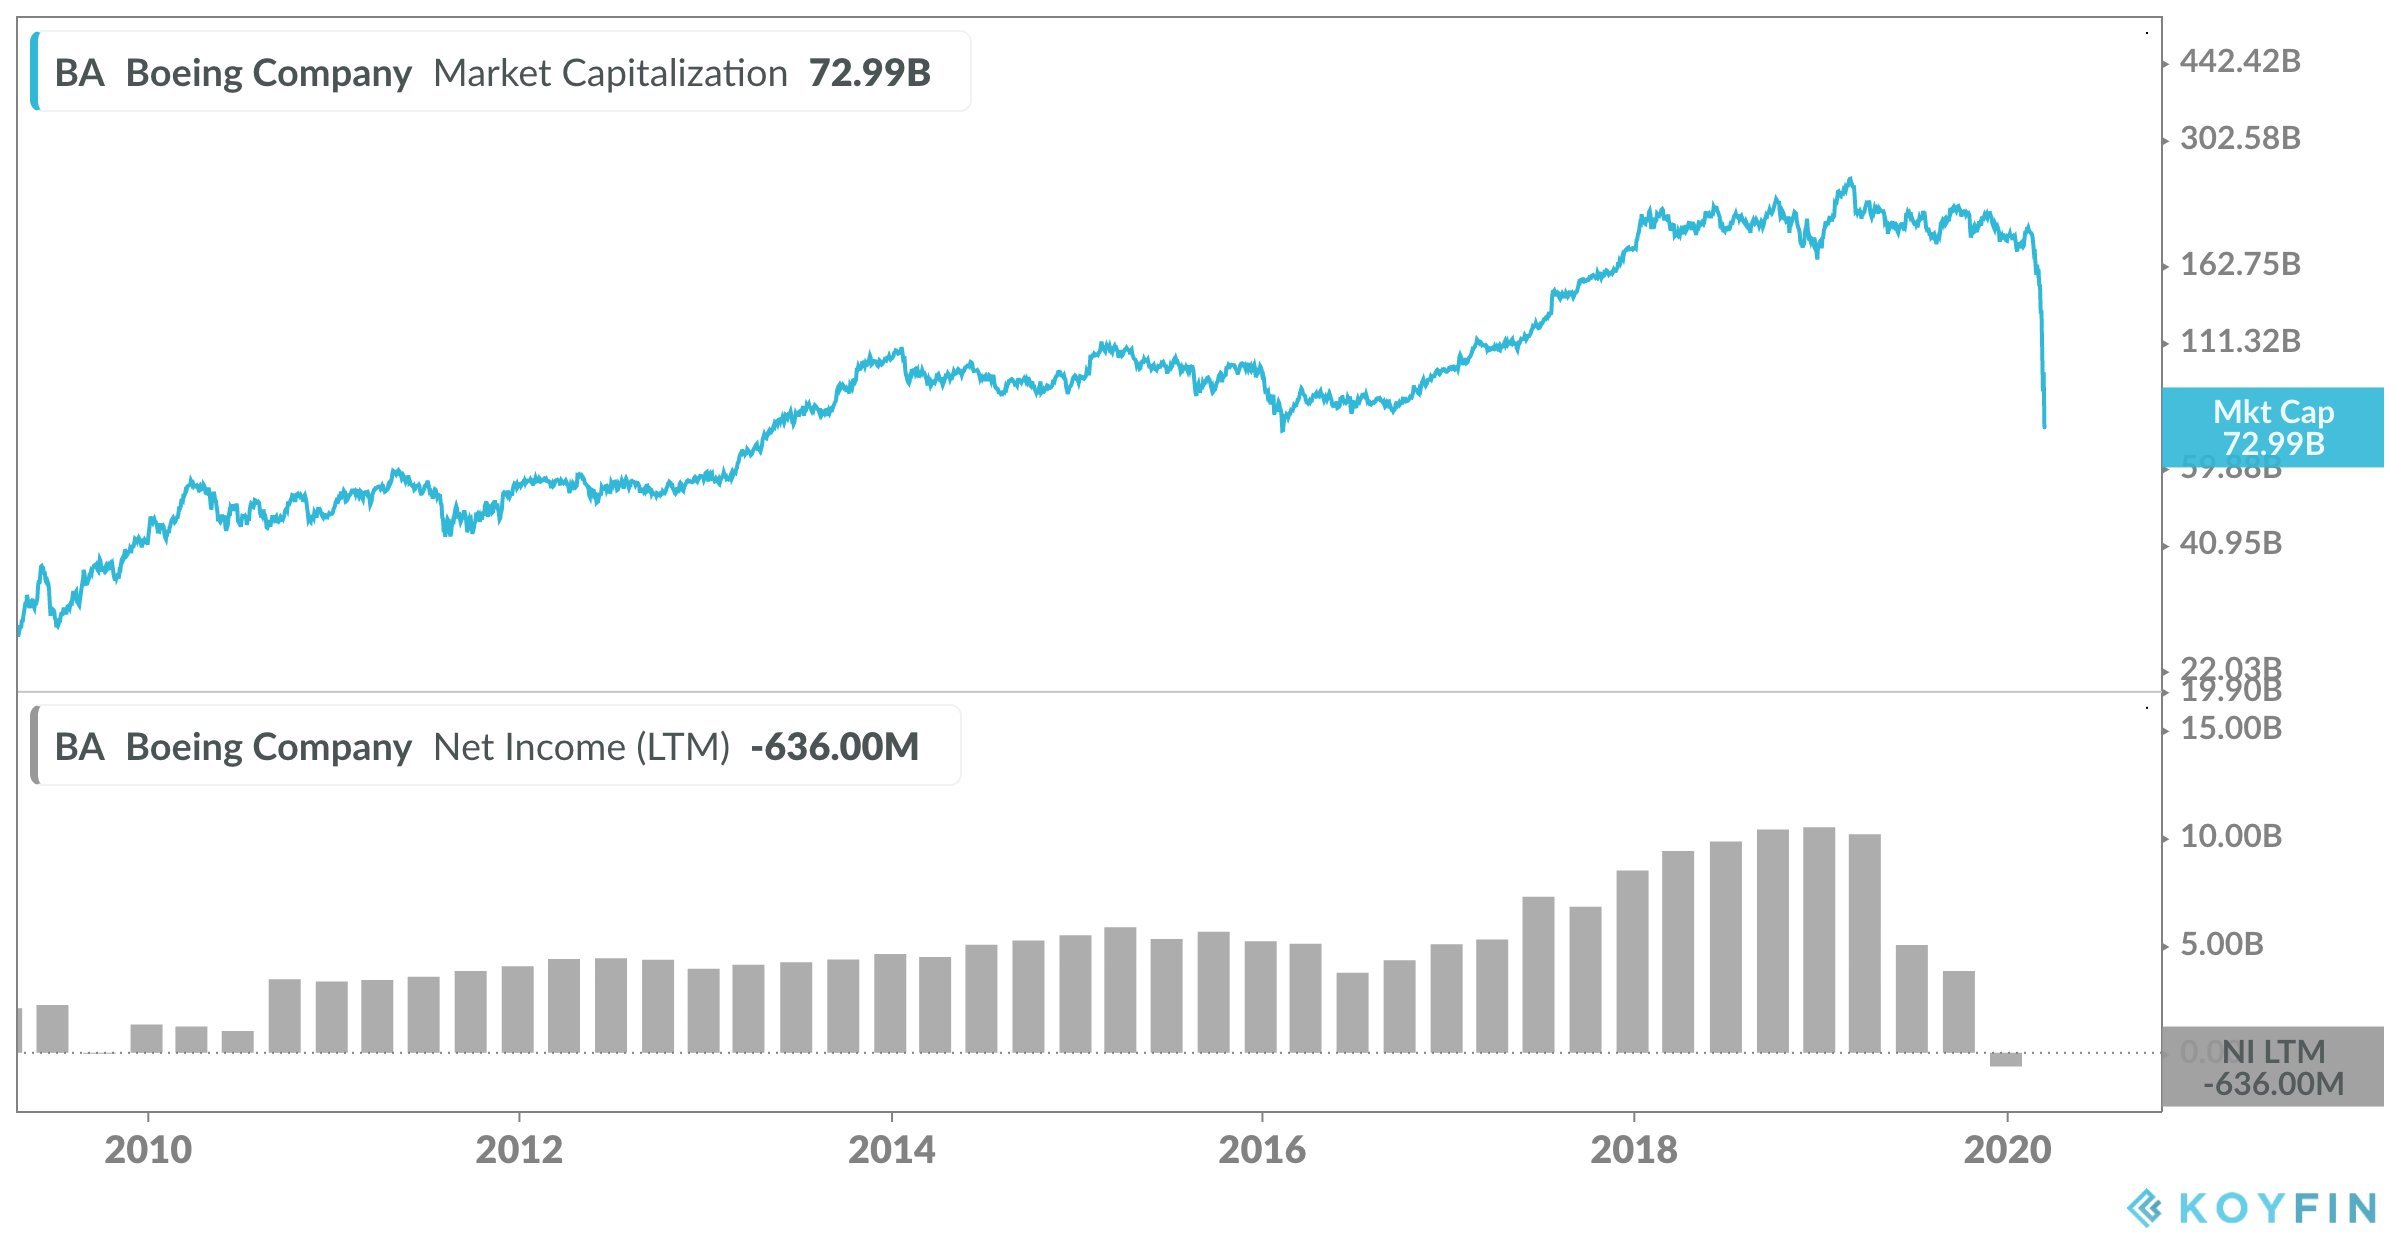Click the 2010 x-axis label
The image size is (2400, 1240).
pos(148,1150)
